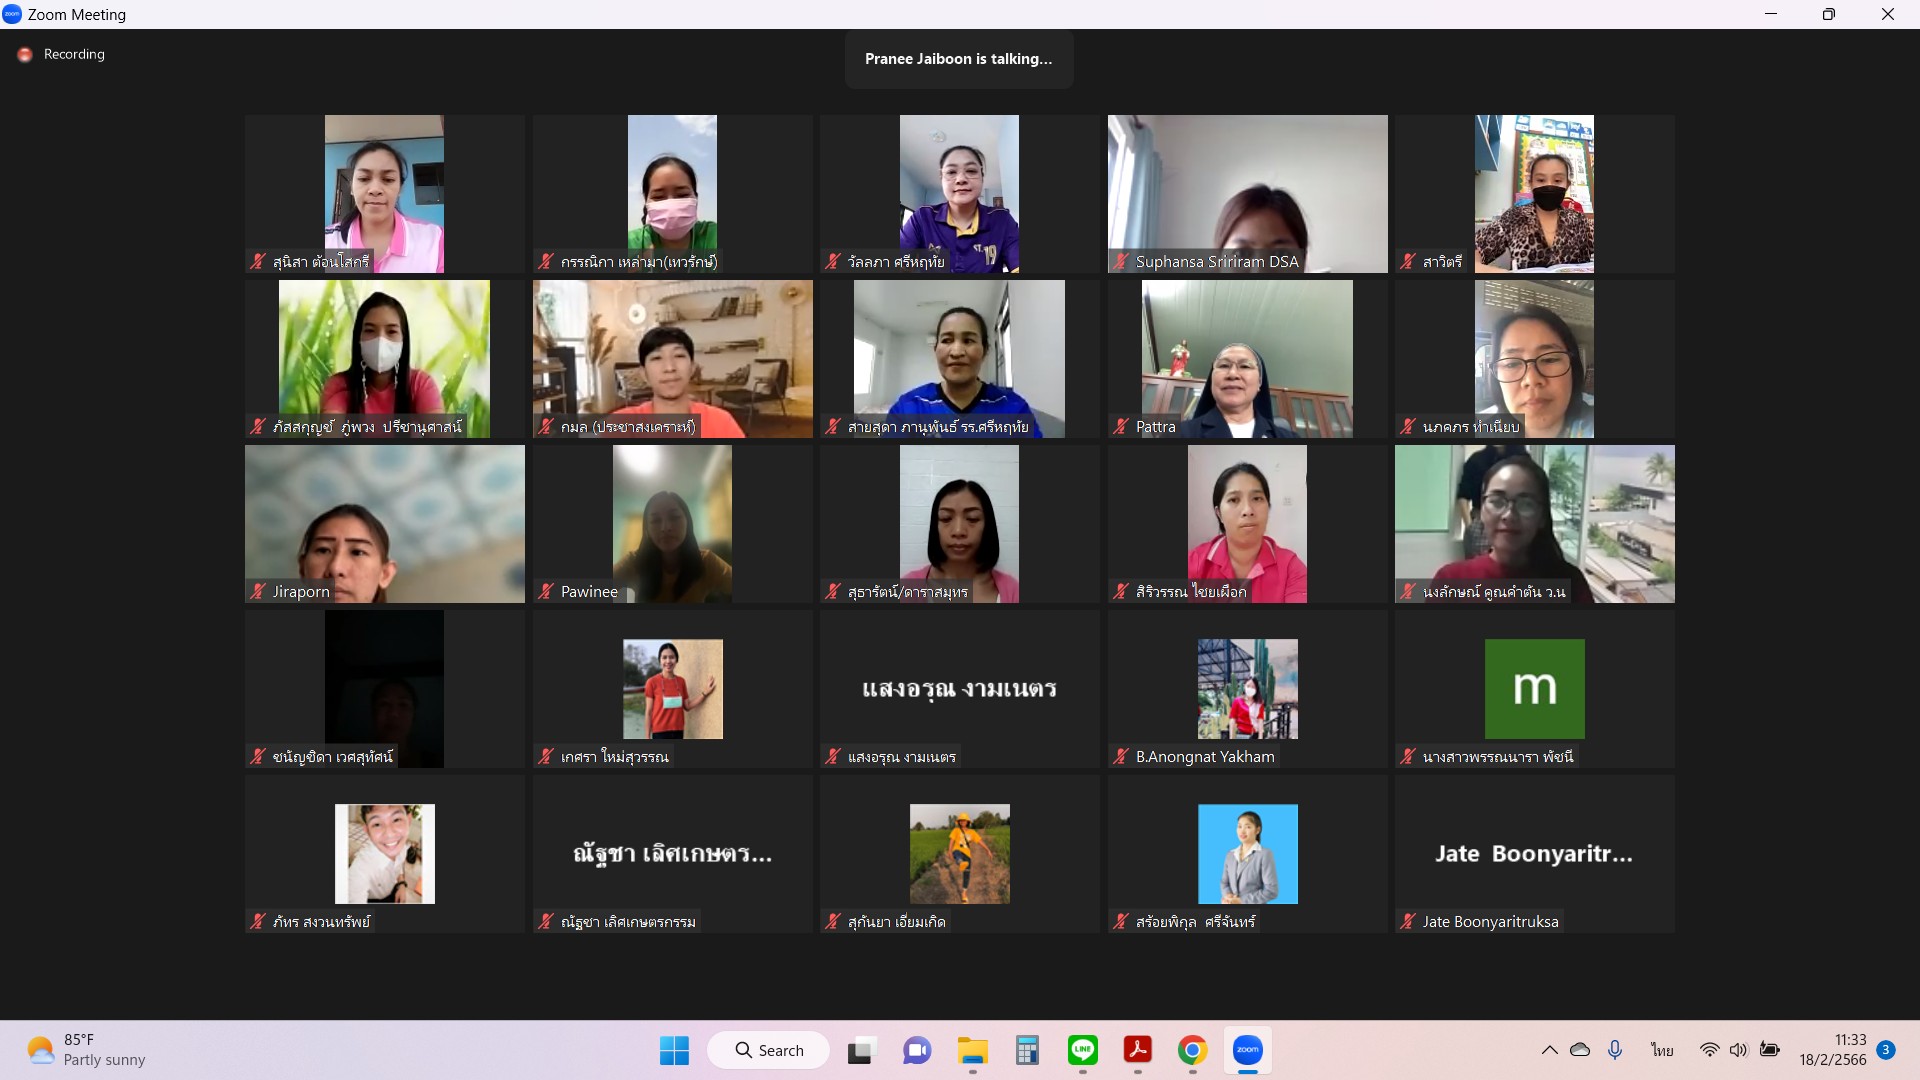Click the OneDrive cloud tray icon
The height and width of the screenshot is (1080, 1920).
coord(1580,1050)
